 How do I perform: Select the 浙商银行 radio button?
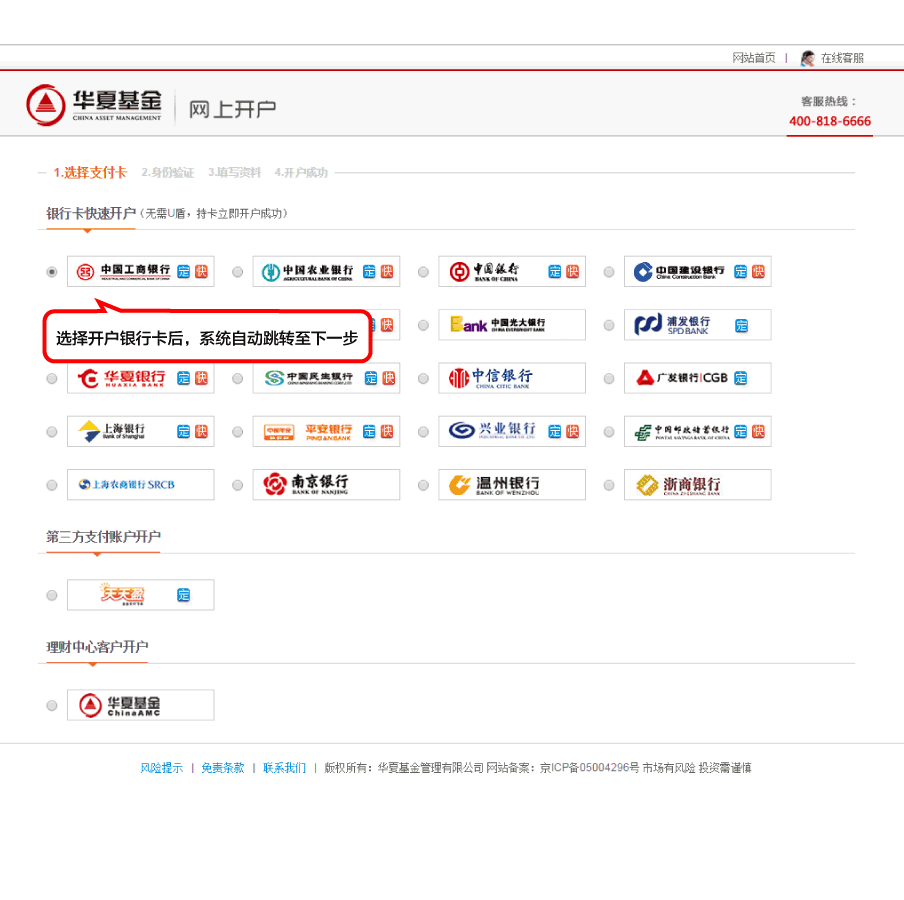tap(609, 485)
